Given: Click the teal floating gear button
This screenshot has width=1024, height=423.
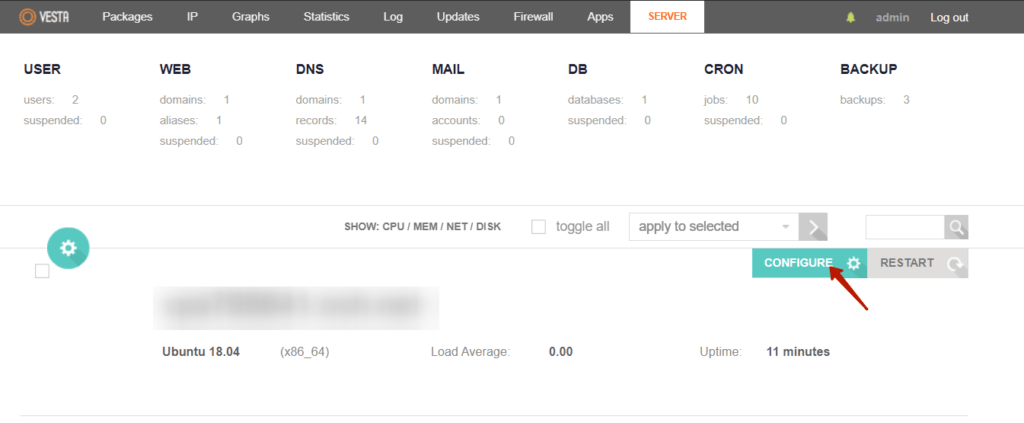Looking at the screenshot, I should (68, 248).
